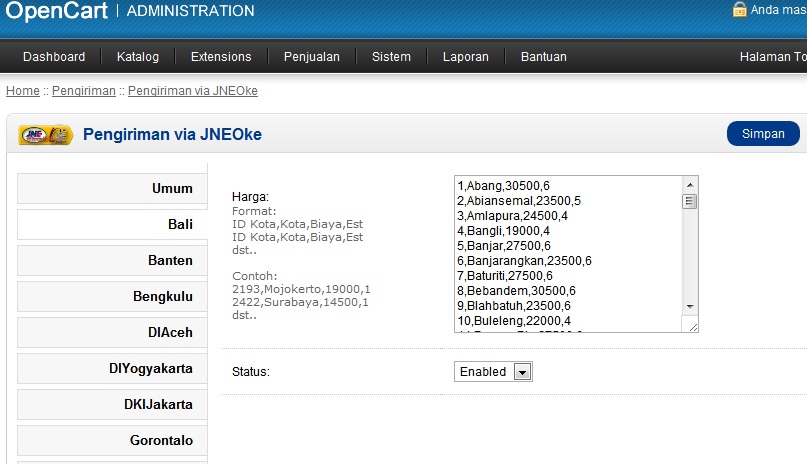Click the line '6,Banjarangkan,23500,6'
This screenshot has height=464, width=807.
pyautogui.click(x=524, y=261)
